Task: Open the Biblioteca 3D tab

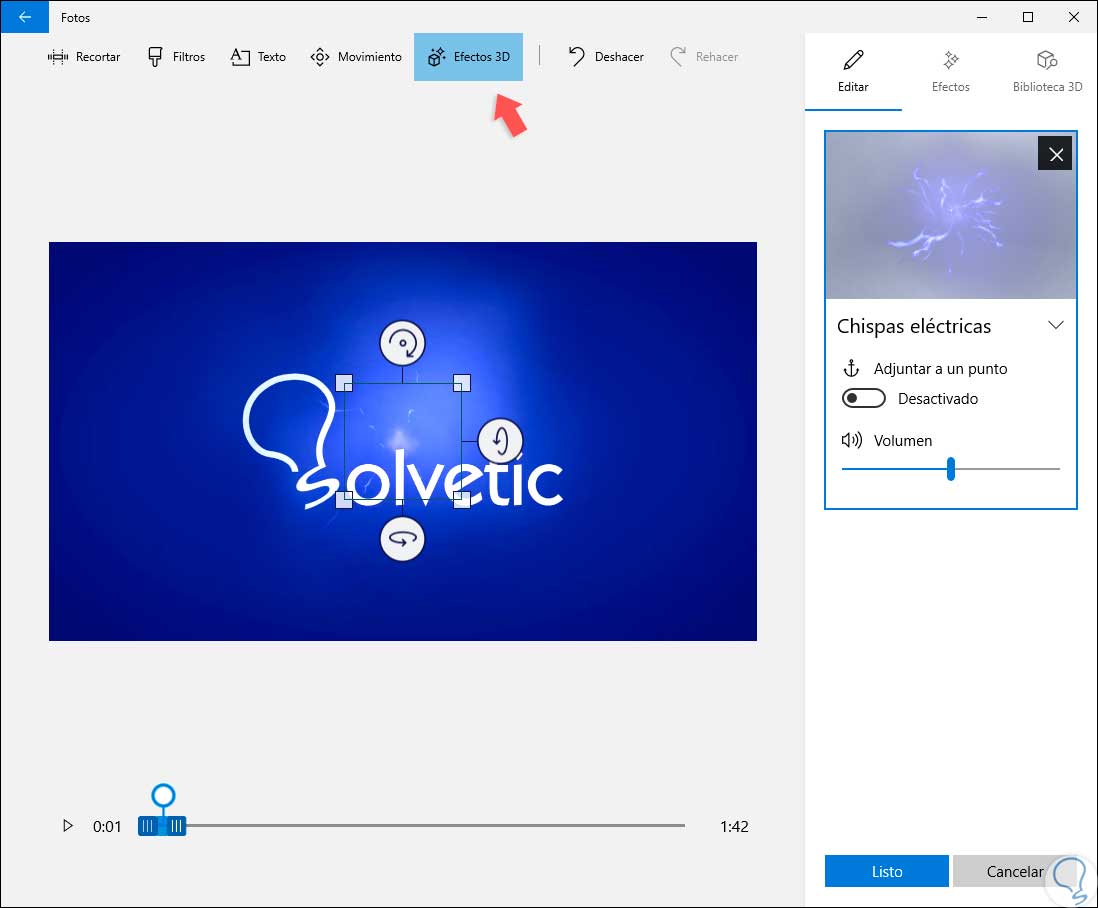Action: tap(1047, 71)
